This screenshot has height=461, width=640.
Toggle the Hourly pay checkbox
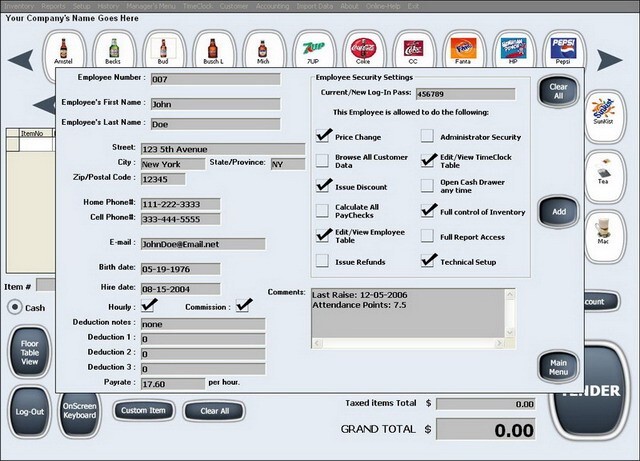coord(147,306)
